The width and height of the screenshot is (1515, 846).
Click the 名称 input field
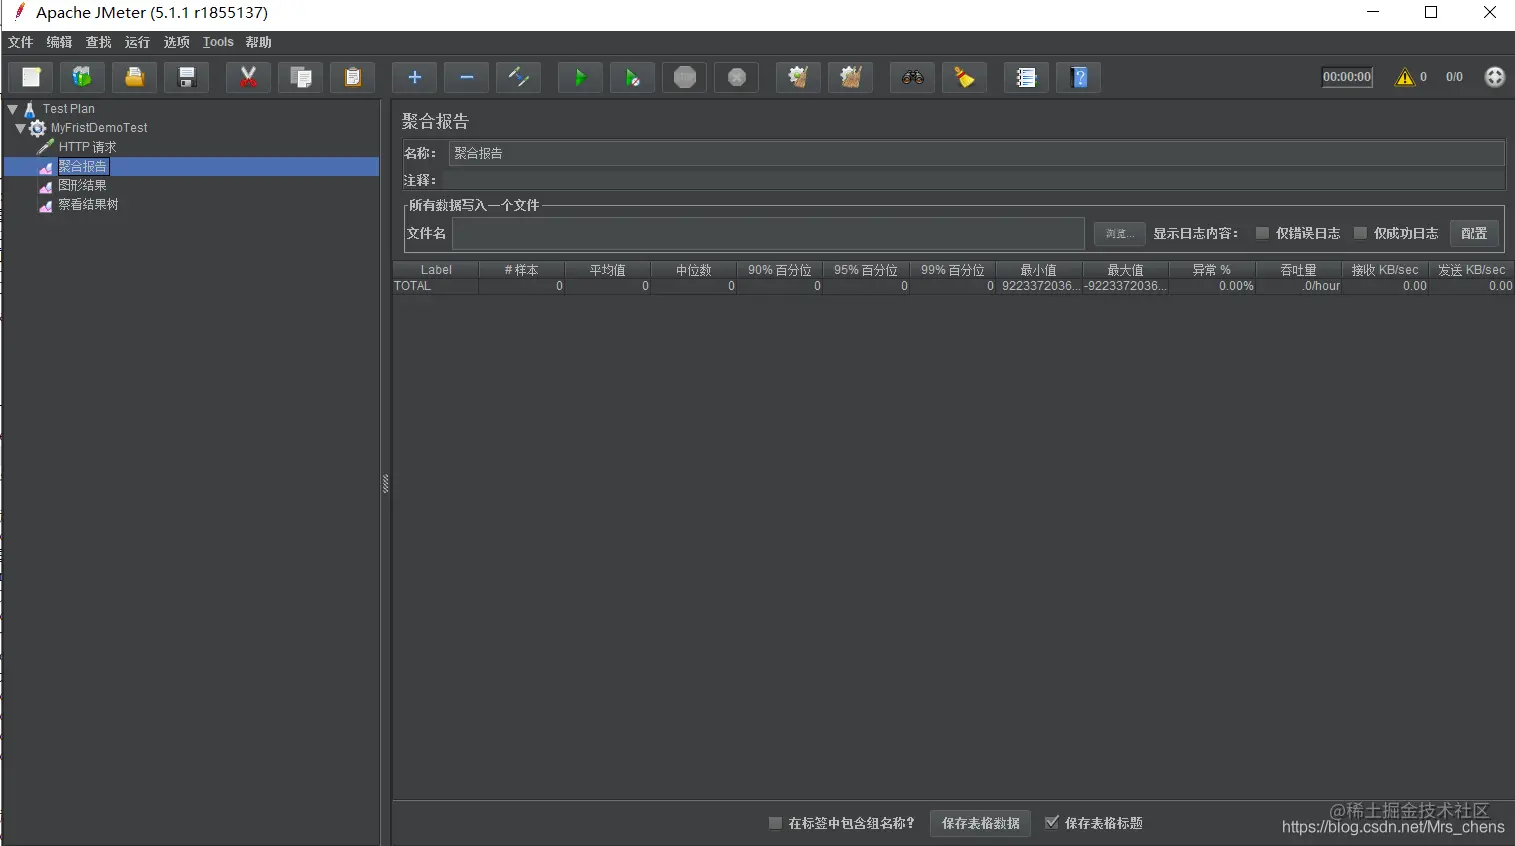(976, 153)
